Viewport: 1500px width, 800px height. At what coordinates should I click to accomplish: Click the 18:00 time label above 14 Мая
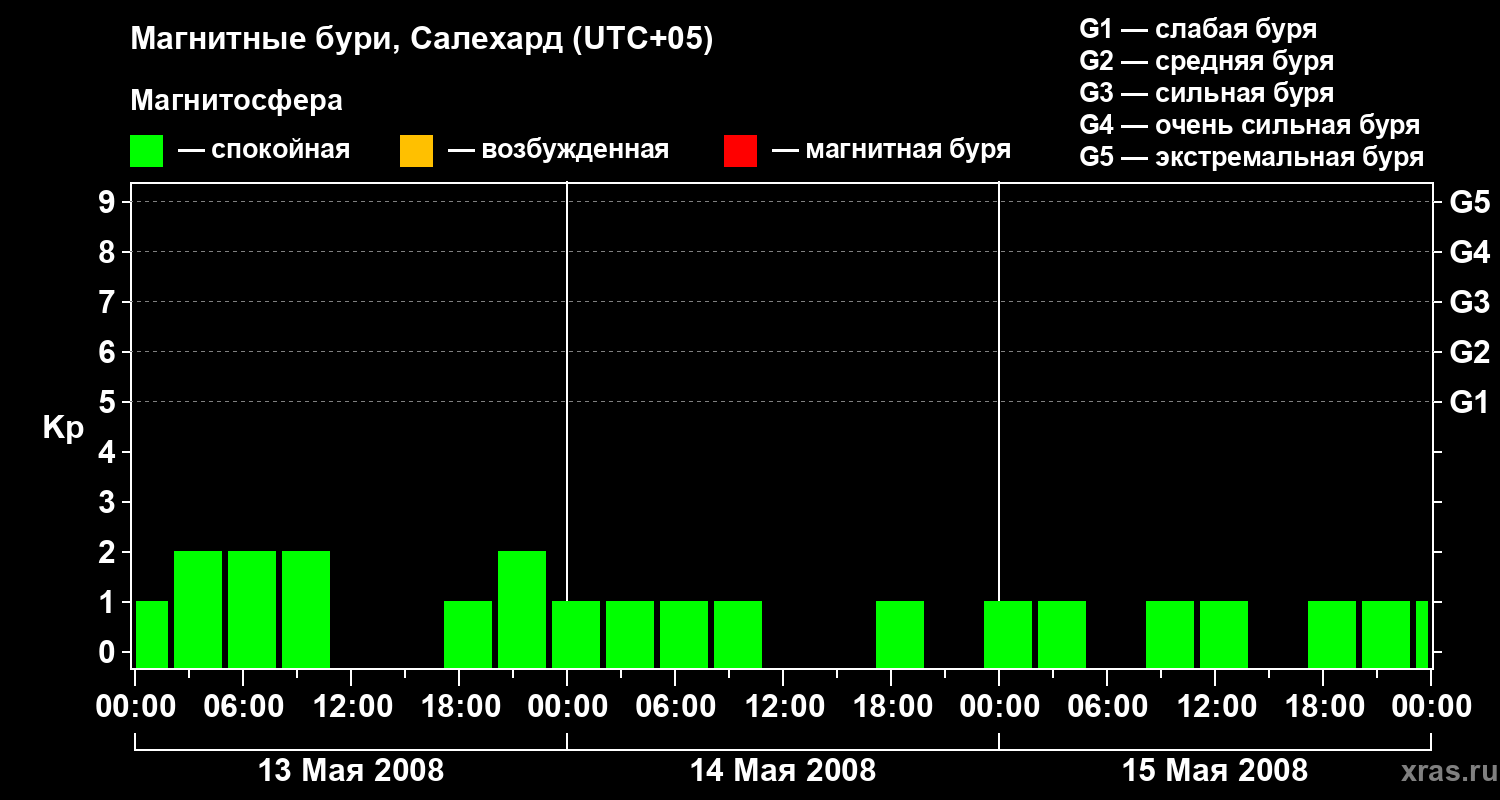(x=891, y=707)
